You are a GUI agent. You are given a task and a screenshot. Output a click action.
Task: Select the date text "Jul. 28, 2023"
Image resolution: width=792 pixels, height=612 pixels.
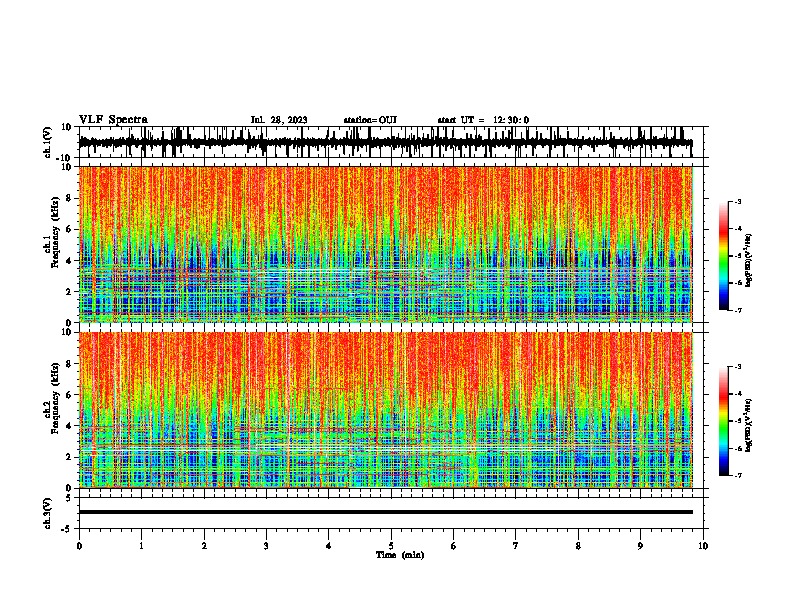click(x=279, y=120)
